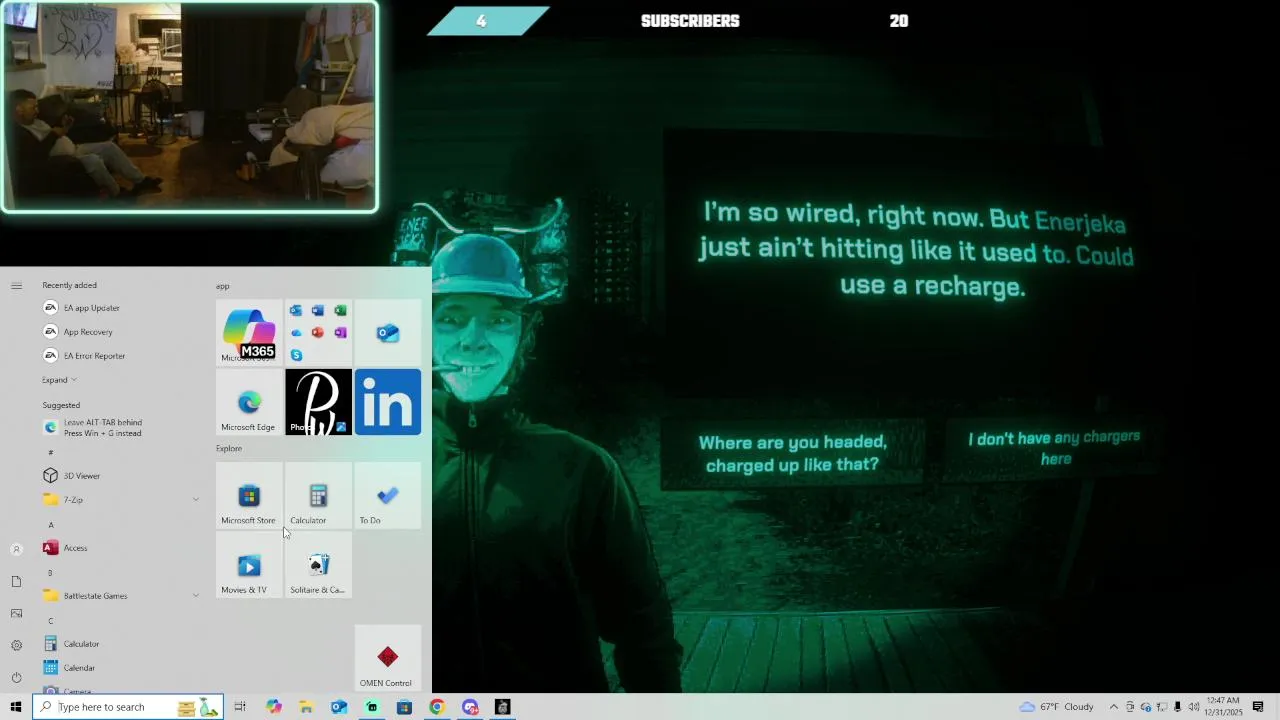Viewport: 1280px width, 720px height.
Task: Click the Windows Start button
Action: point(16,707)
